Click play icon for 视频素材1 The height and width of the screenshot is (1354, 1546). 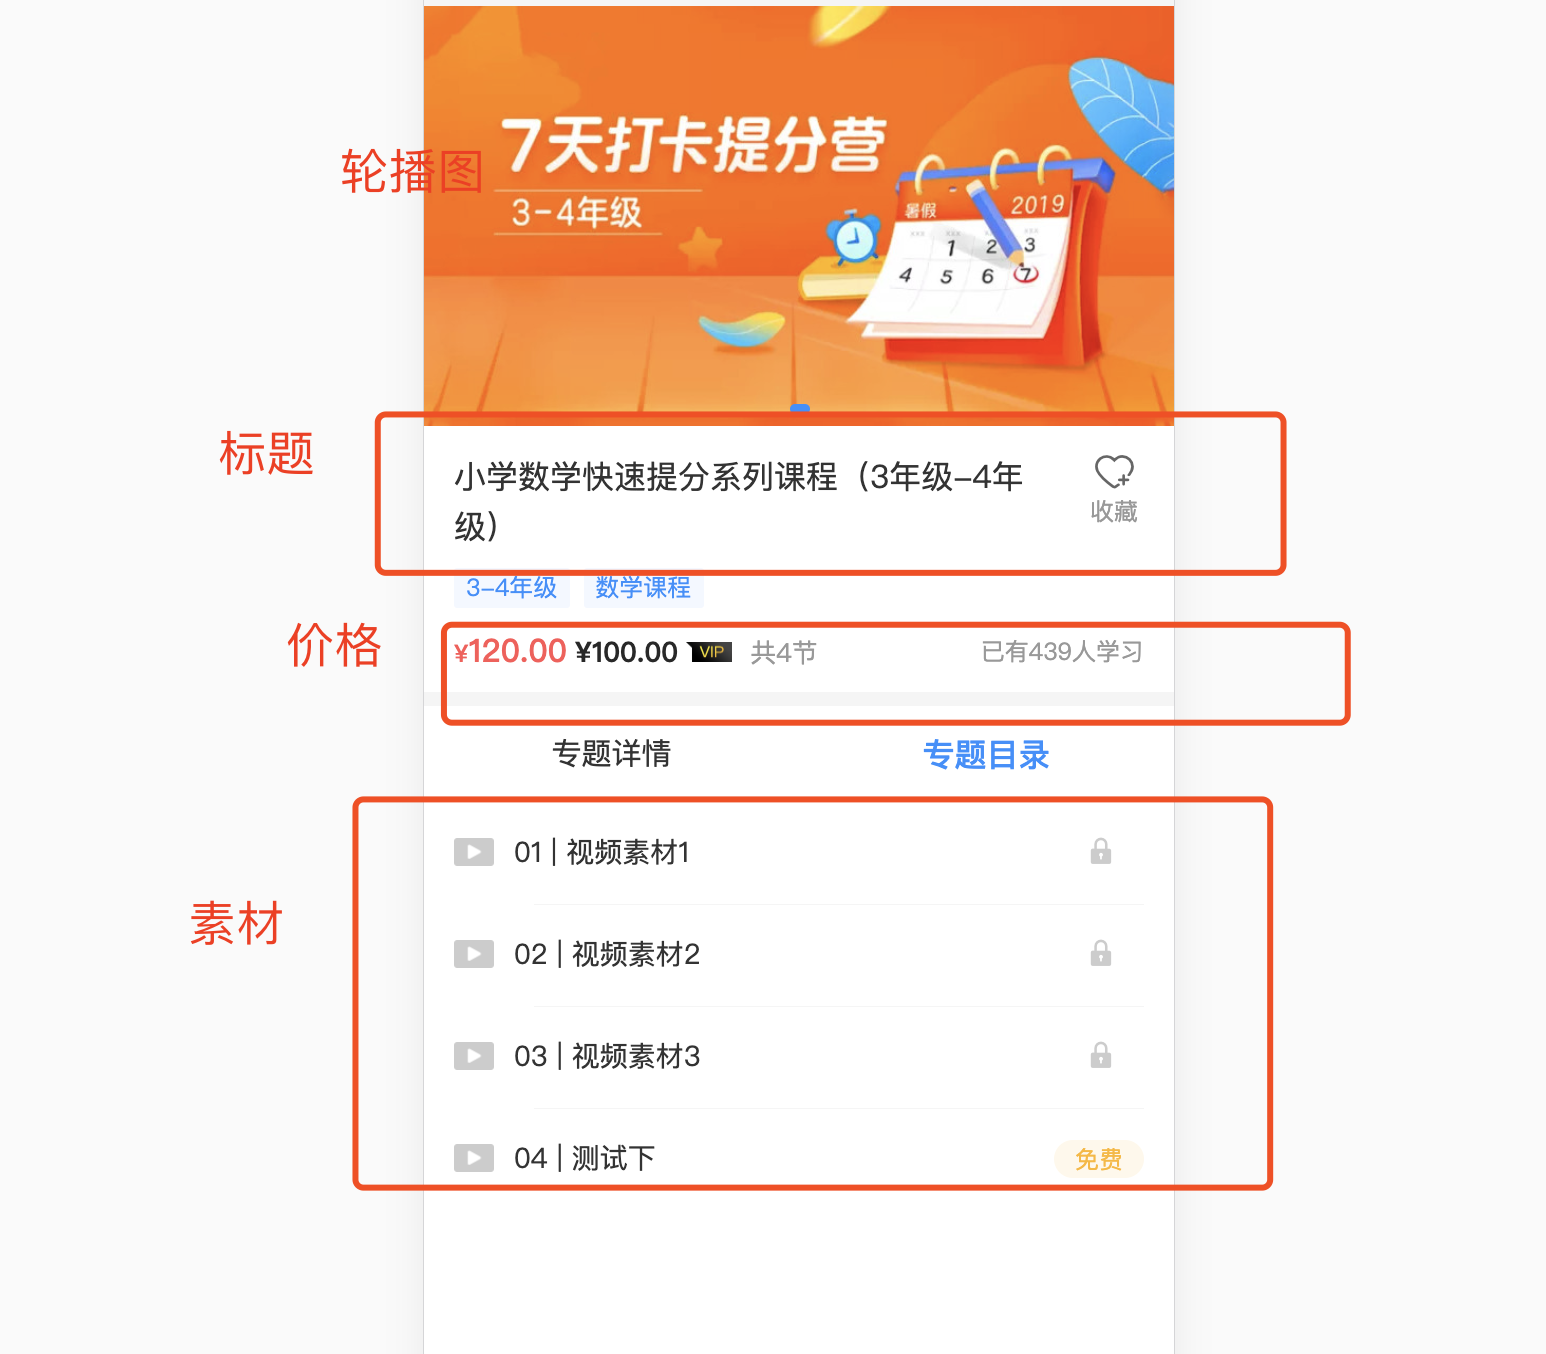pos(474,852)
